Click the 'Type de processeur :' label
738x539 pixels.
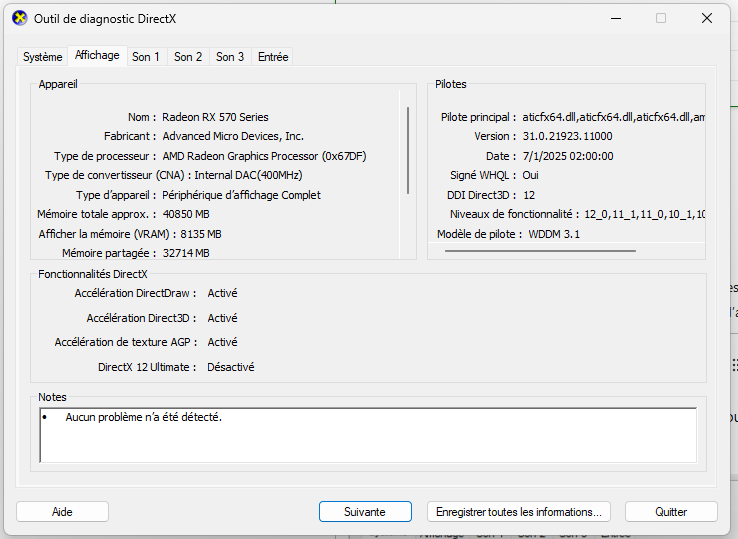105,156
